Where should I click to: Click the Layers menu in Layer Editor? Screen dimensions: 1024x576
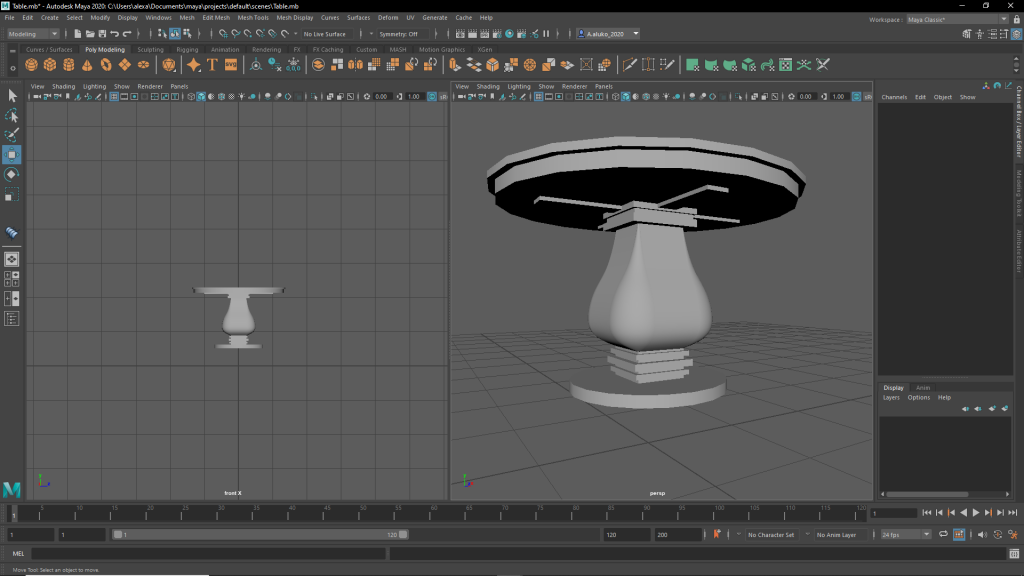[891, 397]
